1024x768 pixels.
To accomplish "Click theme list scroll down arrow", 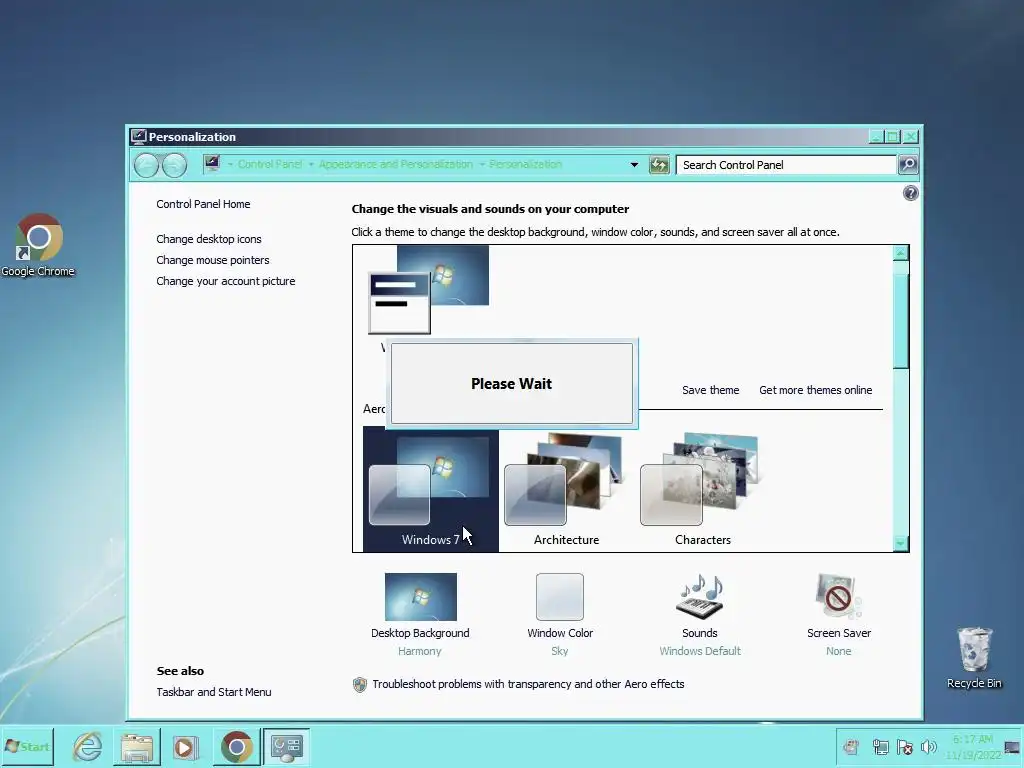I will coord(901,543).
